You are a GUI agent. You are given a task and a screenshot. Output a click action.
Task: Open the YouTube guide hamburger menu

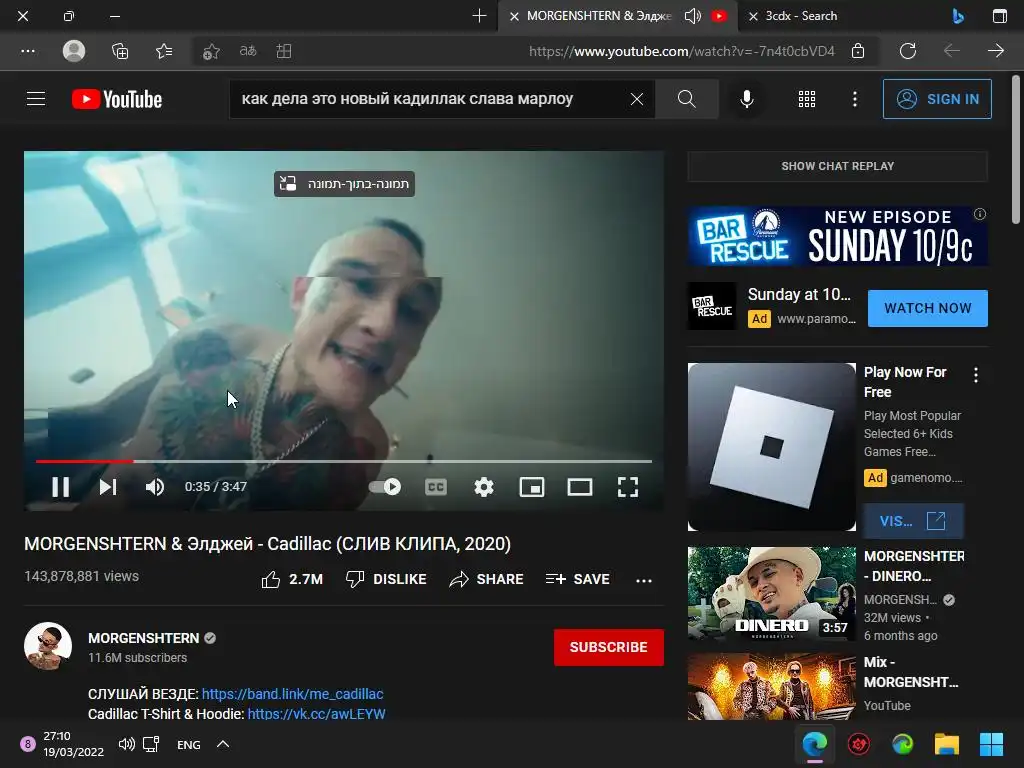click(36, 99)
